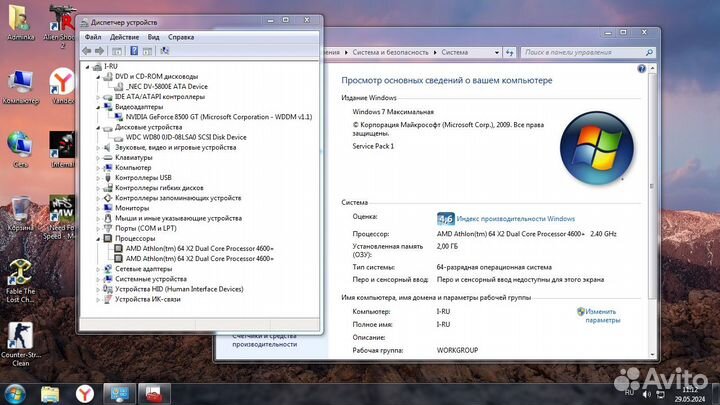The height and width of the screenshot is (405, 720).
Task: Click the Scan for hardware changes toolbar icon
Action: pos(164,51)
